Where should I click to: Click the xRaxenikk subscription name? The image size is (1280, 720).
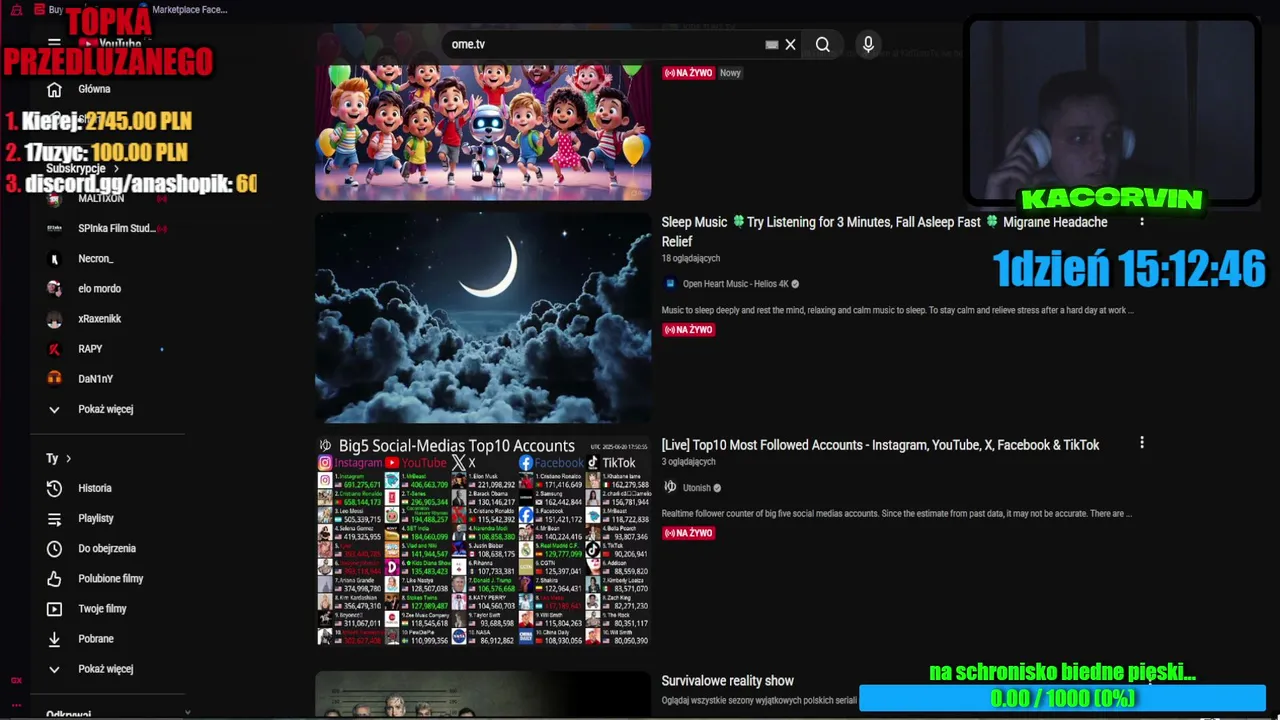click(x=99, y=319)
